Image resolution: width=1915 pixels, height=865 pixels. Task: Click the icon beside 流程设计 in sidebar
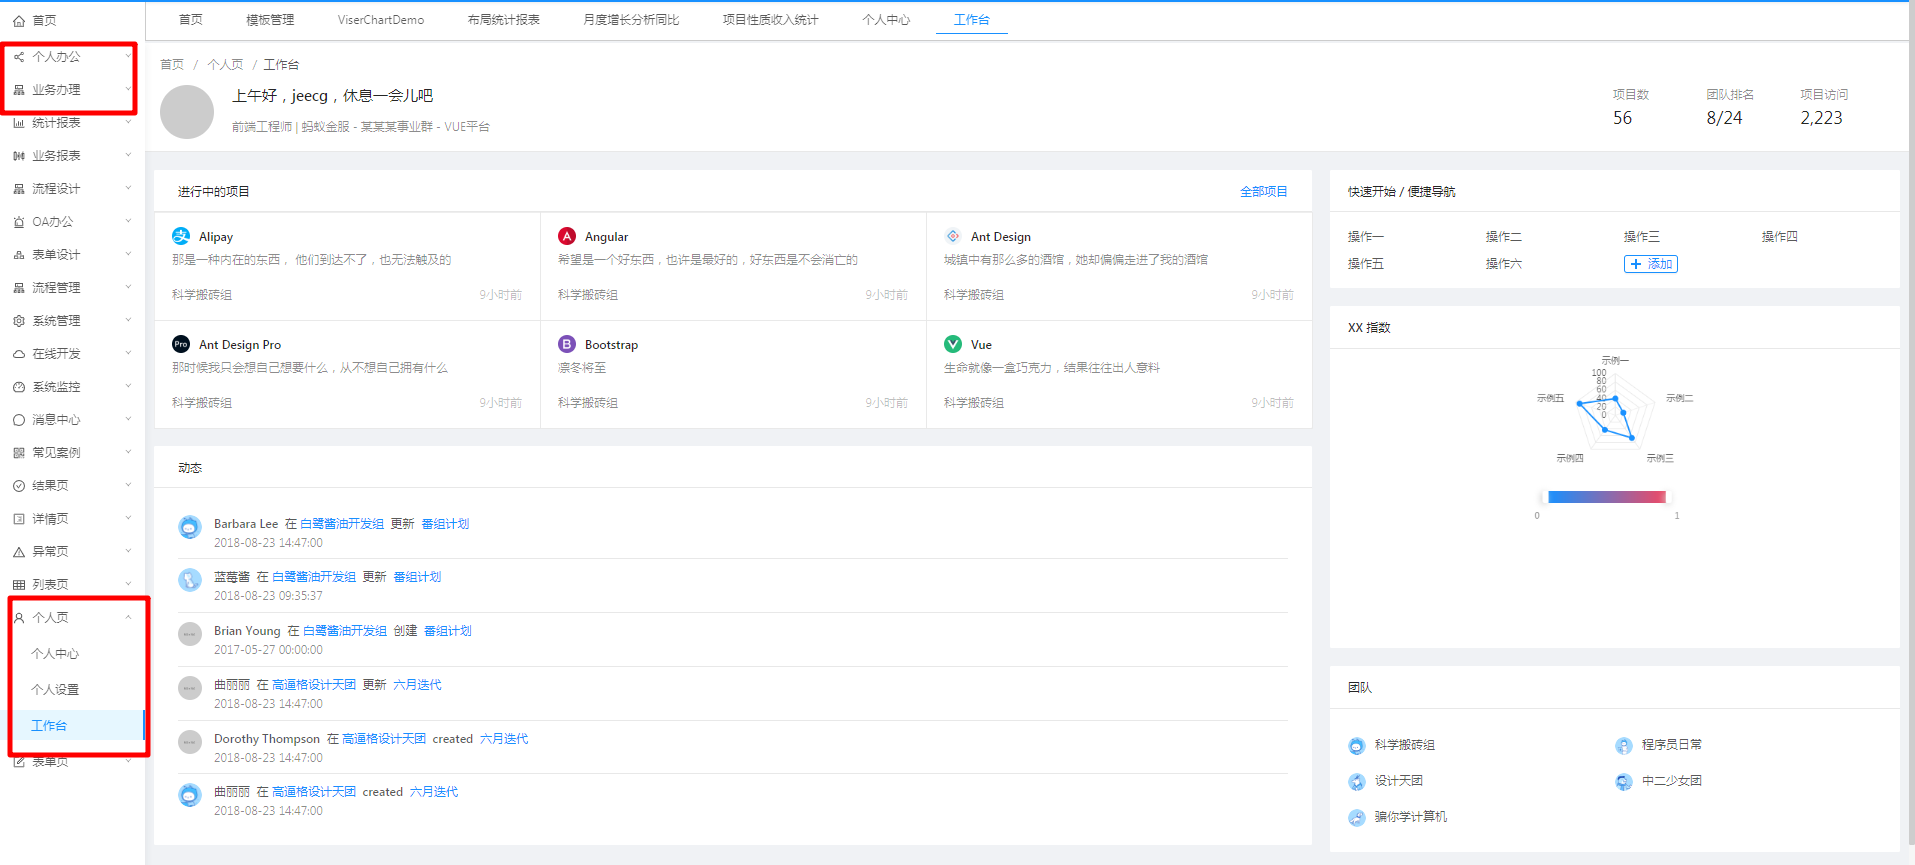pyautogui.click(x=19, y=189)
